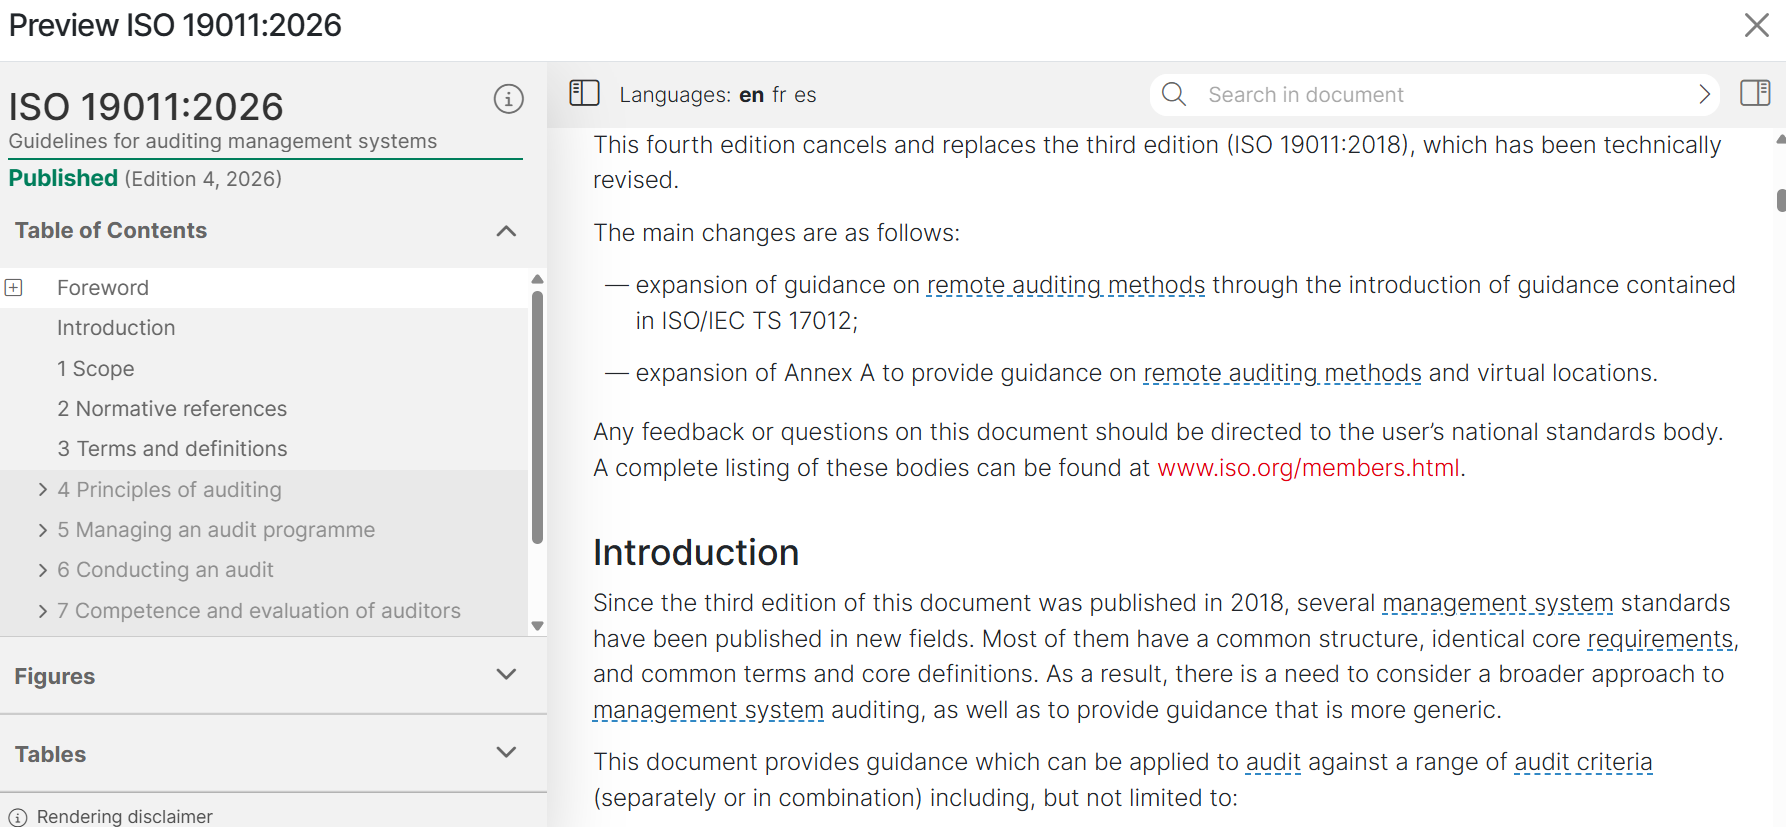Screen dimensions: 1786x827
Task: Close the ISO 19011:2026 preview
Action: (1756, 25)
